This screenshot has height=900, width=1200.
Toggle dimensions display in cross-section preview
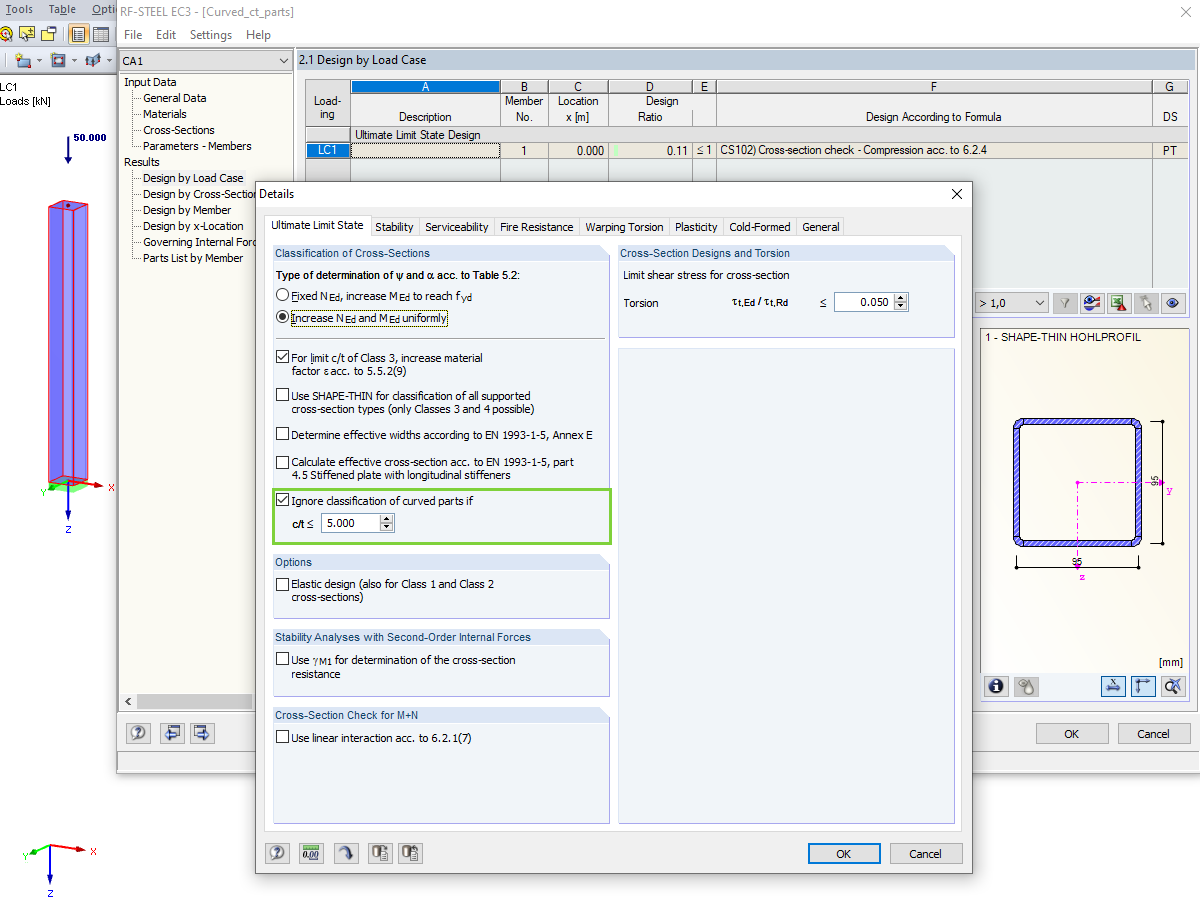click(x=1113, y=686)
